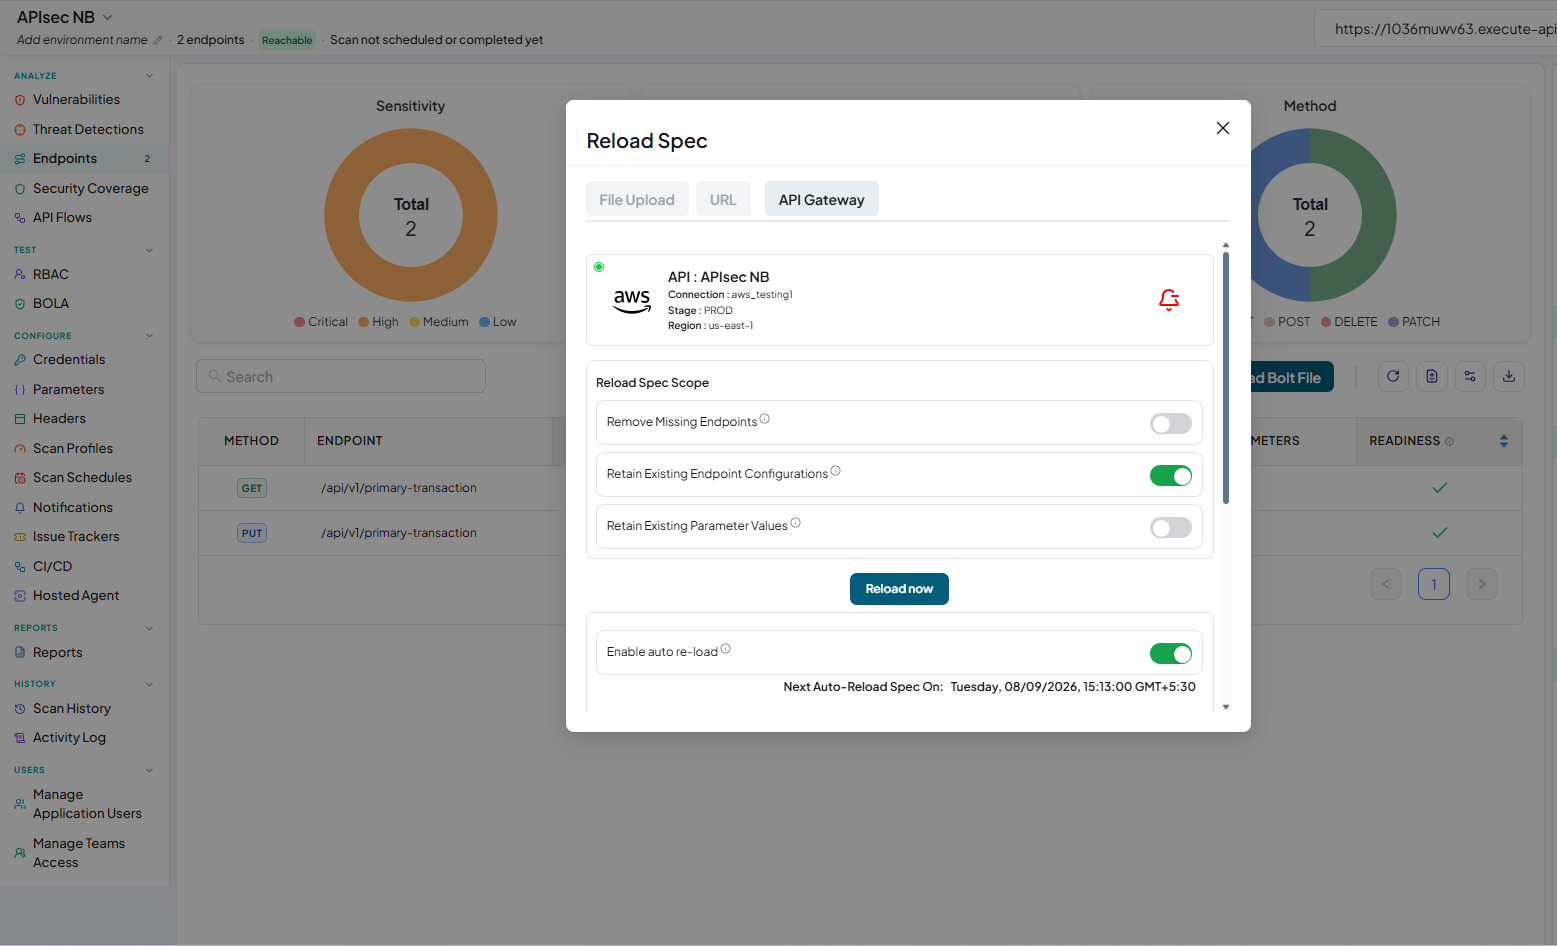This screenshot has width=1557, height=946.
Task: Switch to File Upload tab
Action: [x=637, y=200]
